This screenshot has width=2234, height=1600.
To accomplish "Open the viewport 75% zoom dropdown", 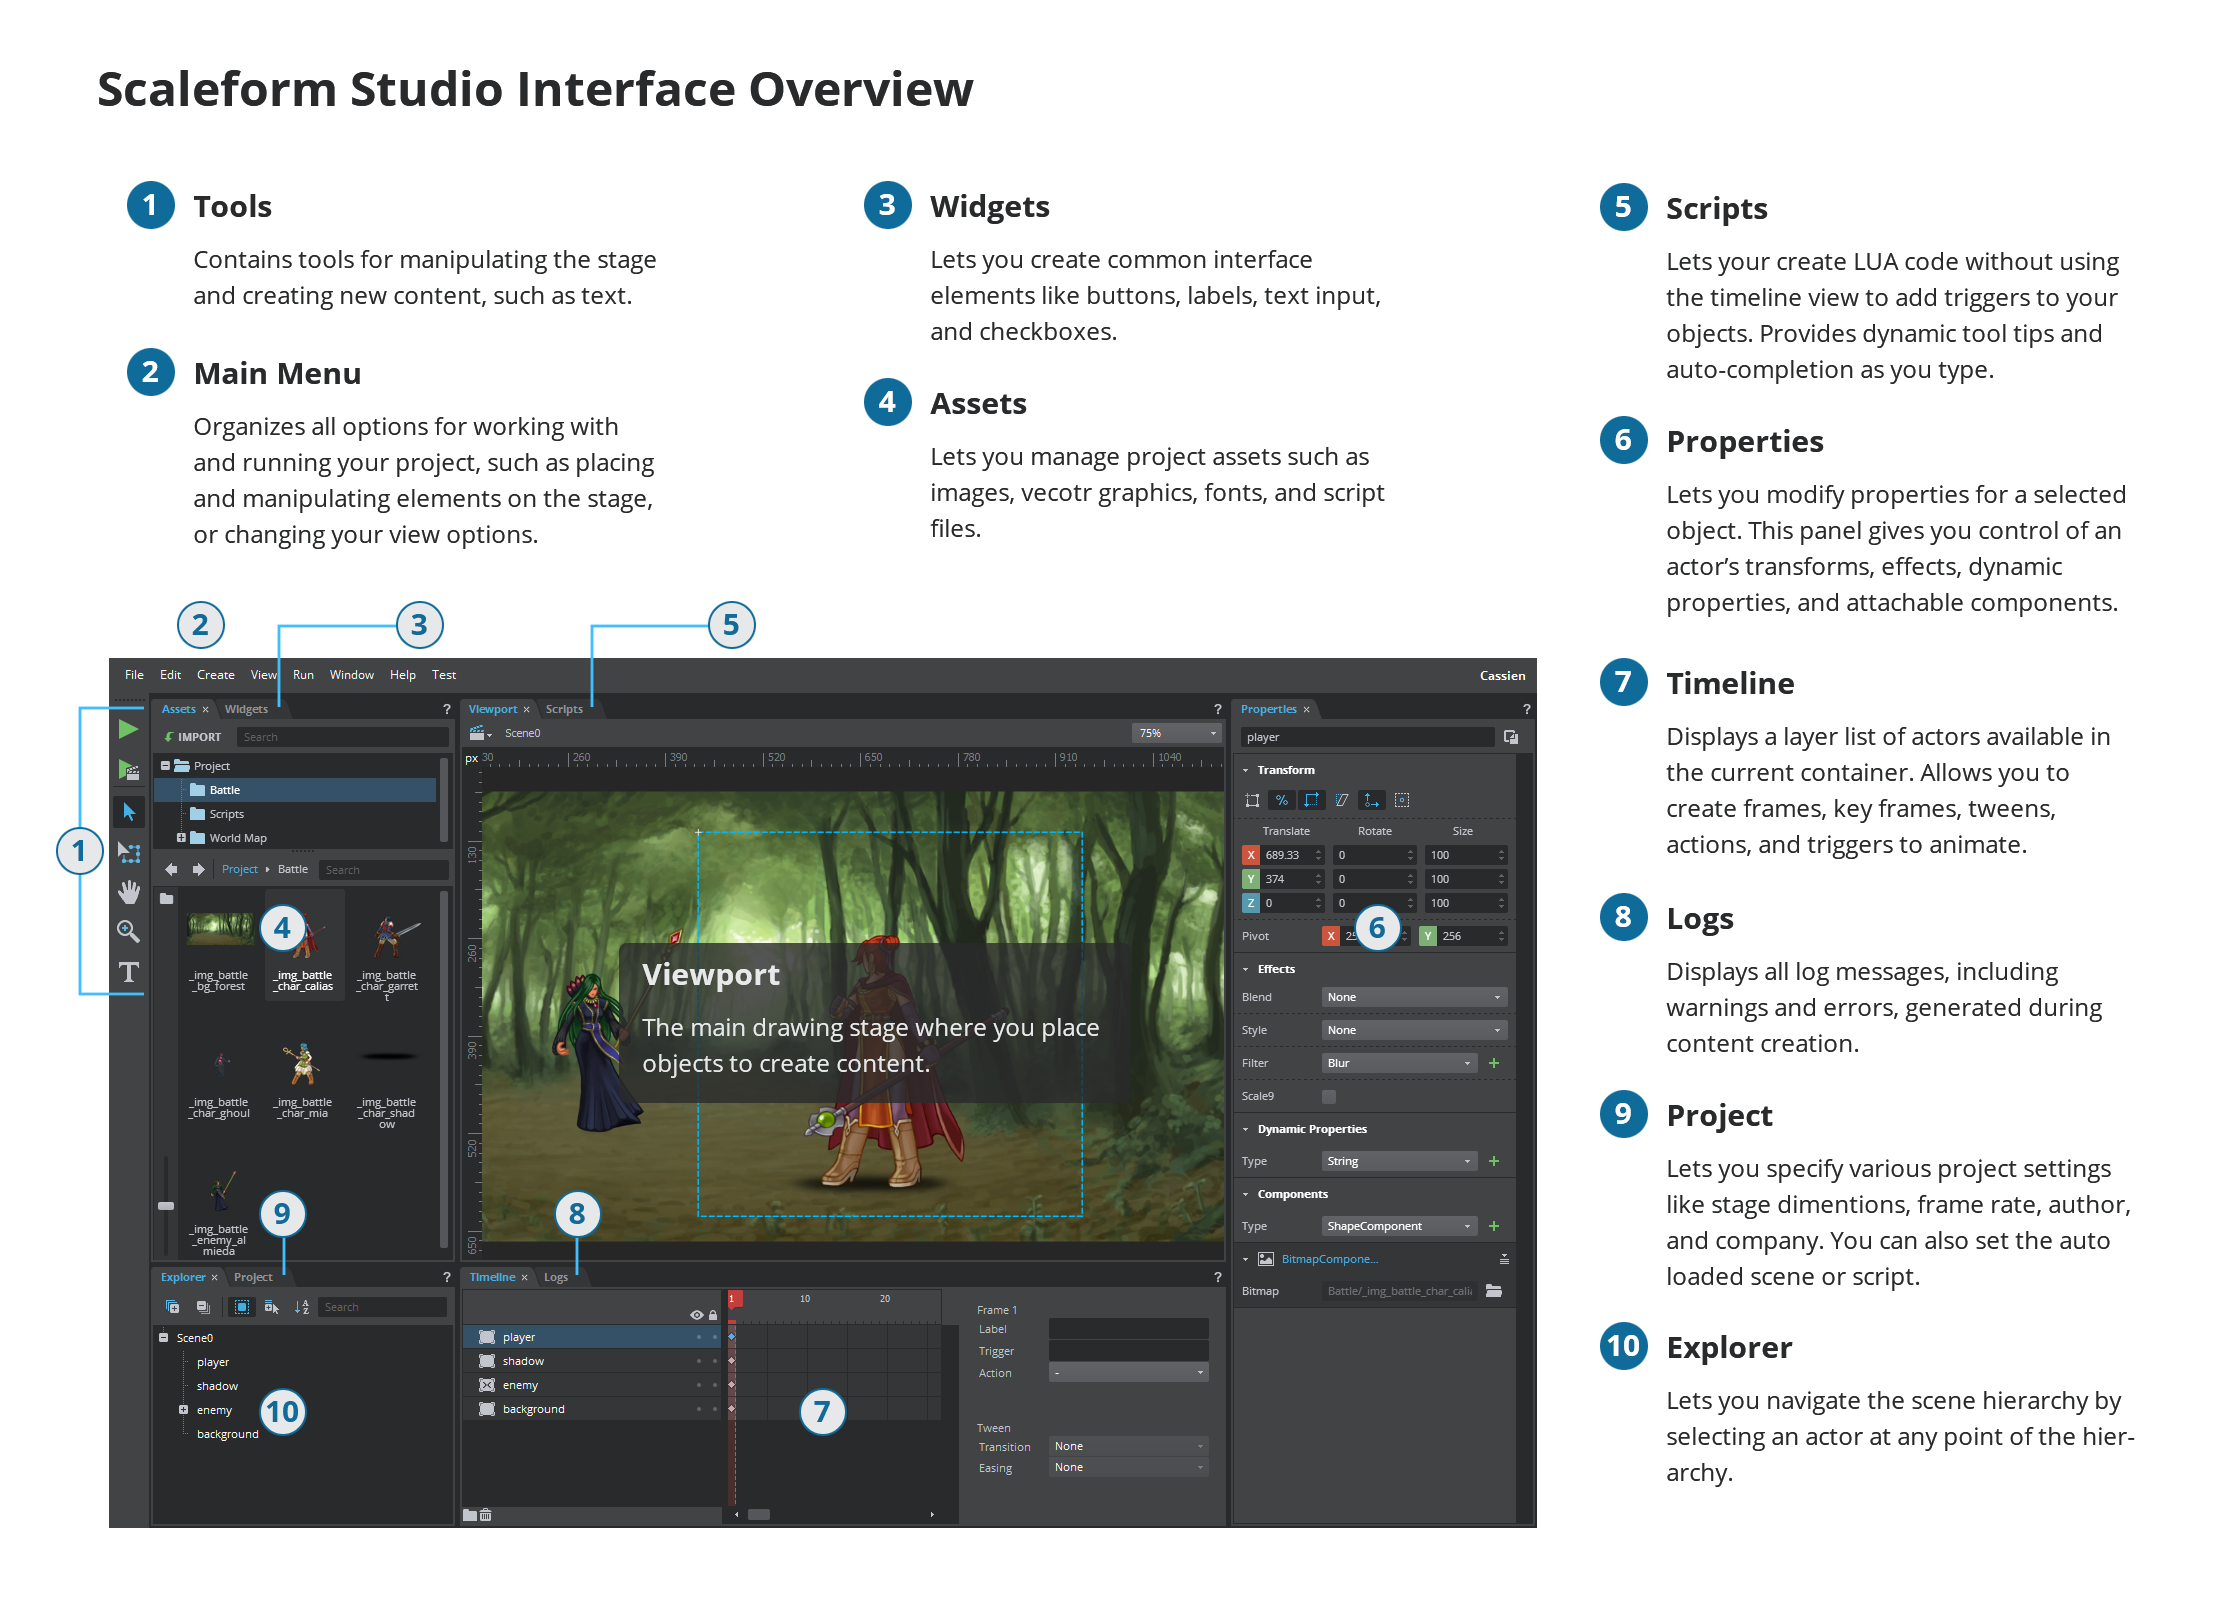I will pos(1177,733).
